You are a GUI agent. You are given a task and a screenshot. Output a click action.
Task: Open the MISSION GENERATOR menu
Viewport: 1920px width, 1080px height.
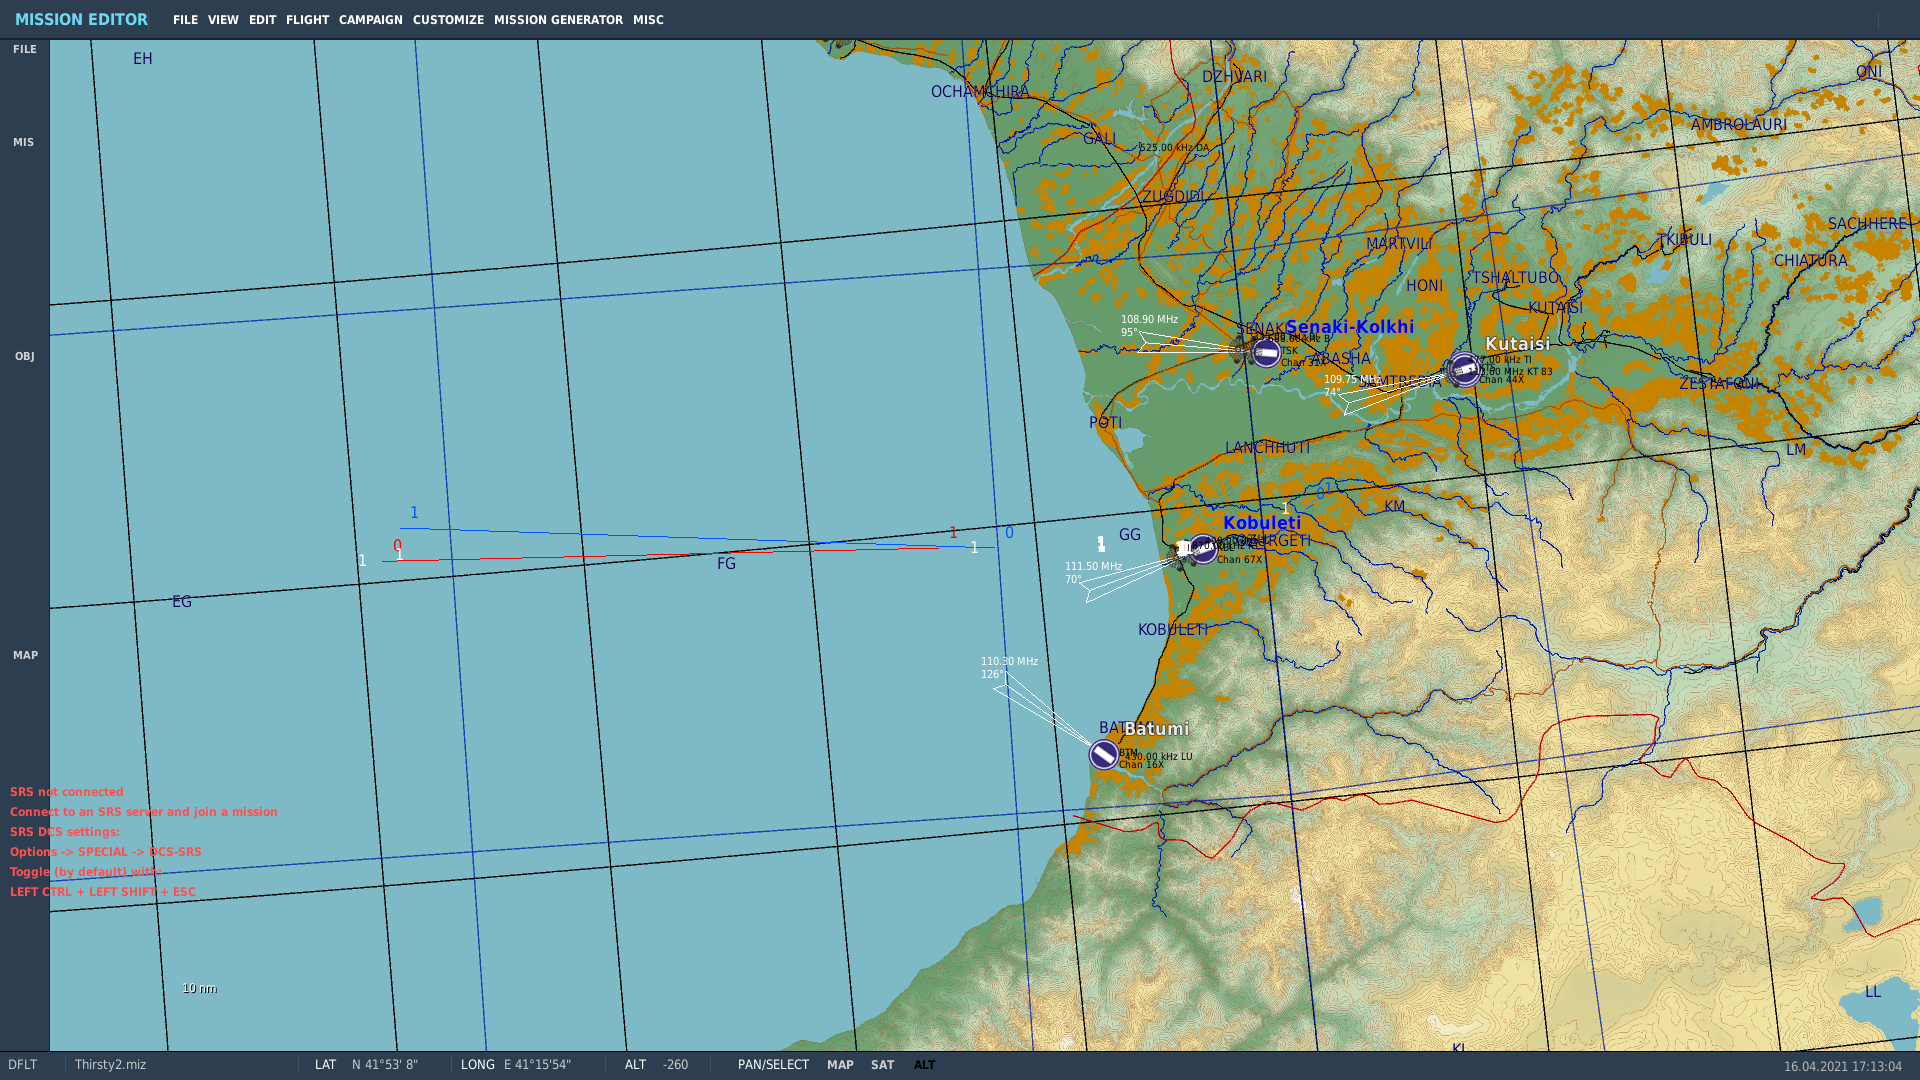coord(558,20)
